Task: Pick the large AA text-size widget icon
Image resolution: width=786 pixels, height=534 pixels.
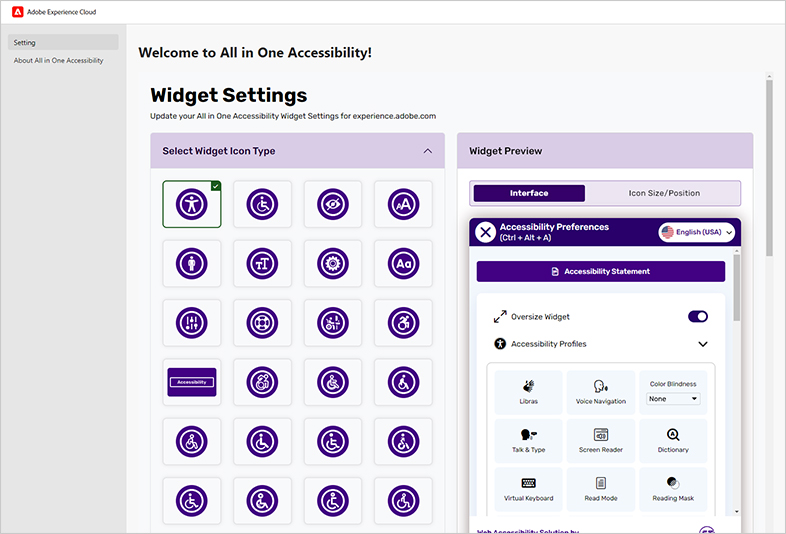Action: [x=404, y=204]
